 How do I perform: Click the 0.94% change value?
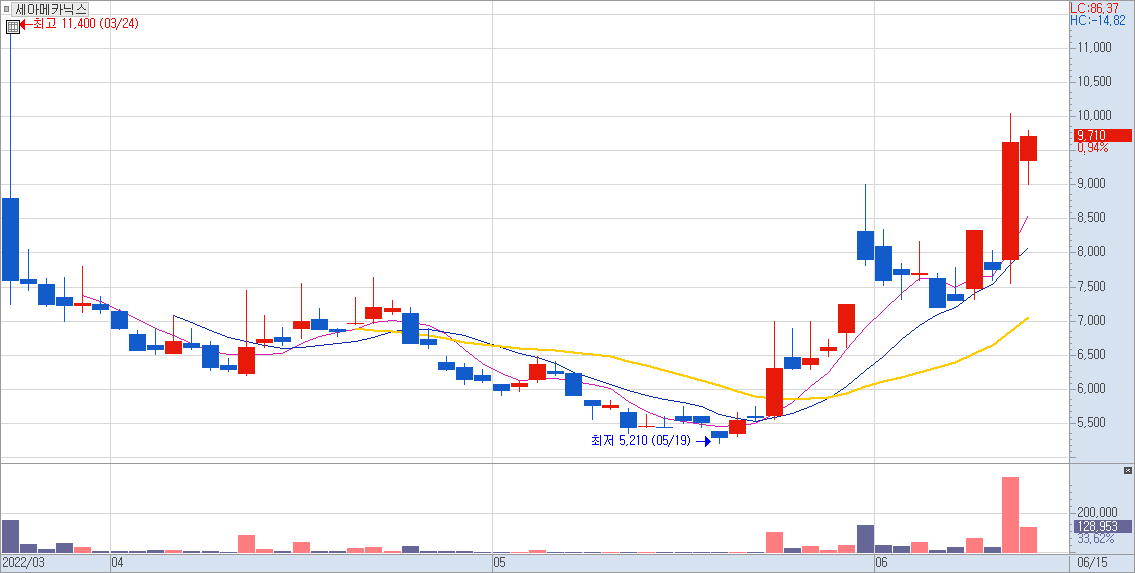1092,148
